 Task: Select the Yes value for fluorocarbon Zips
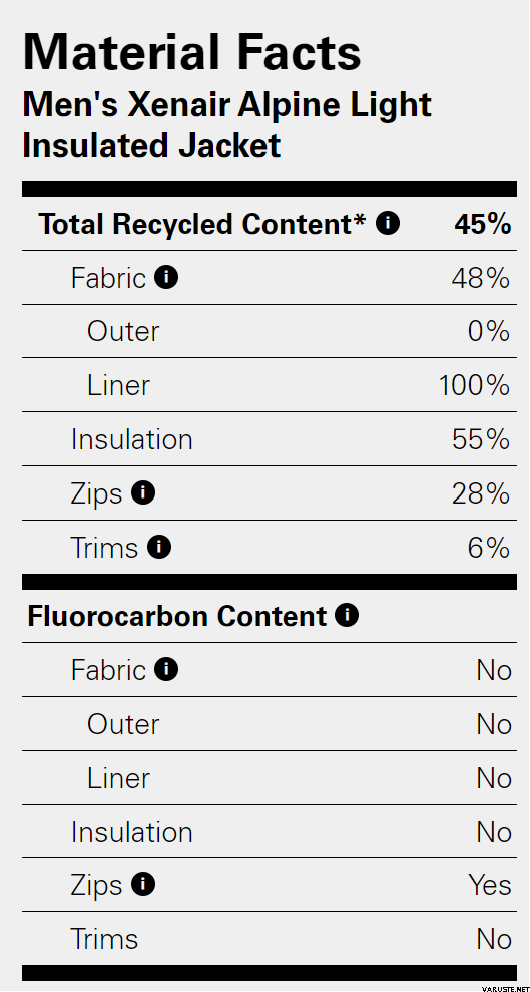click(x=490, y=885)
